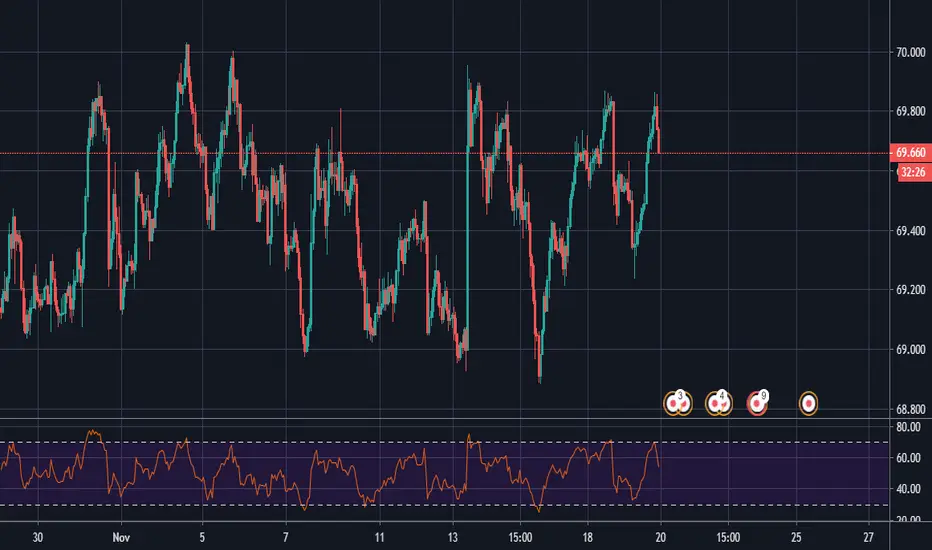Click the 15:00 label between 20 and 25
This screenshot has height=550, width=932.
coord(728,538)
